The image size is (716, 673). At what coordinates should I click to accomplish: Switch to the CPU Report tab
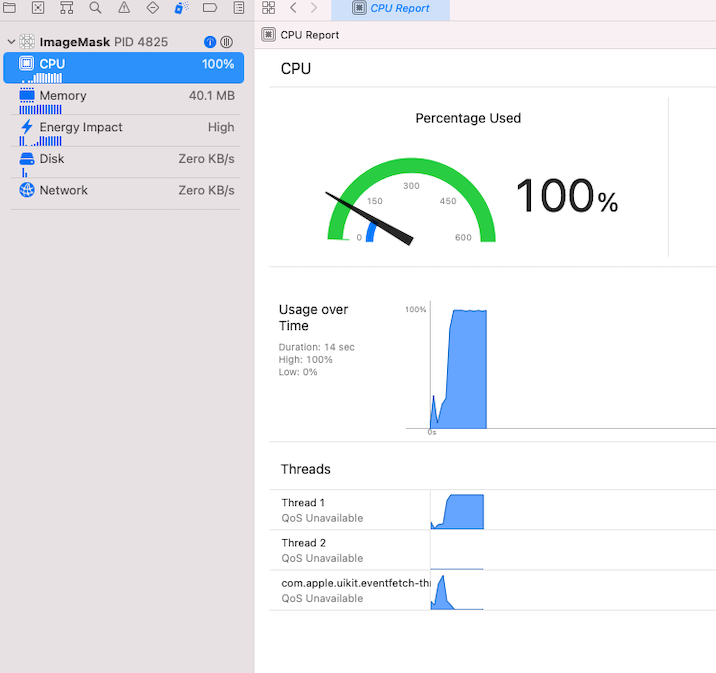(390, 8)
